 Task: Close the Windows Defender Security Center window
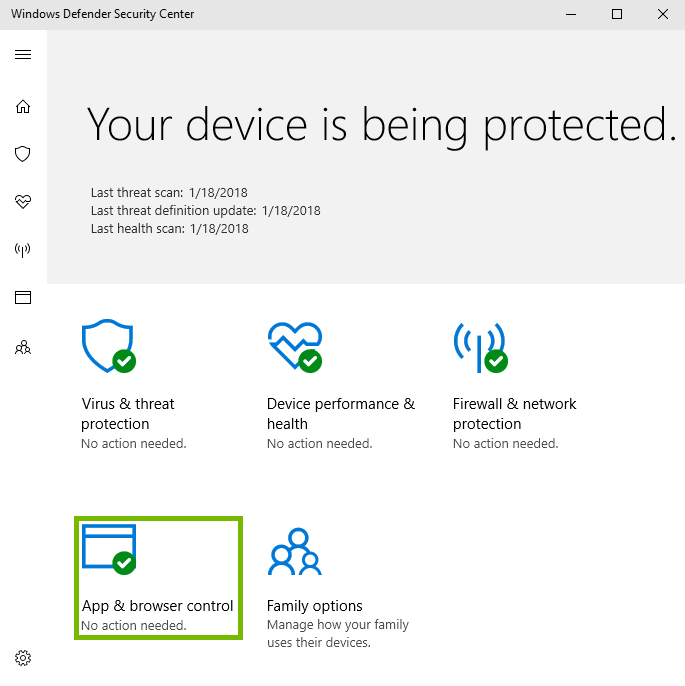pos(663,14)
